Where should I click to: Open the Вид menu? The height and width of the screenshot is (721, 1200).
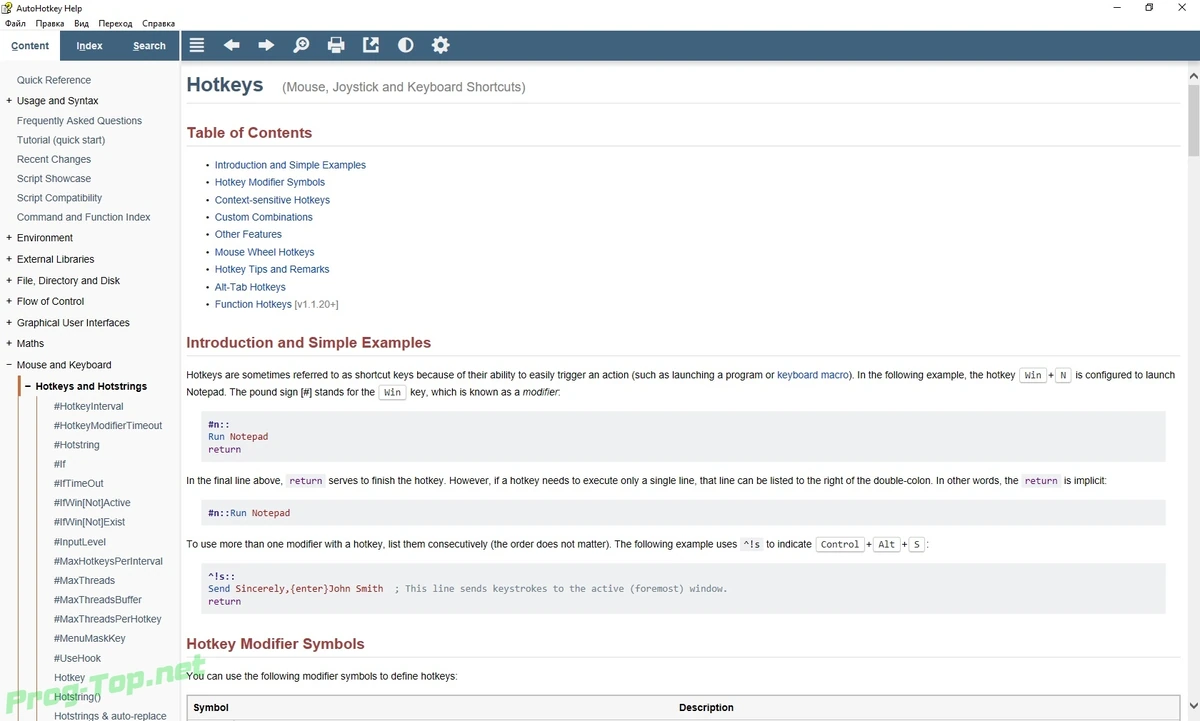82,23
